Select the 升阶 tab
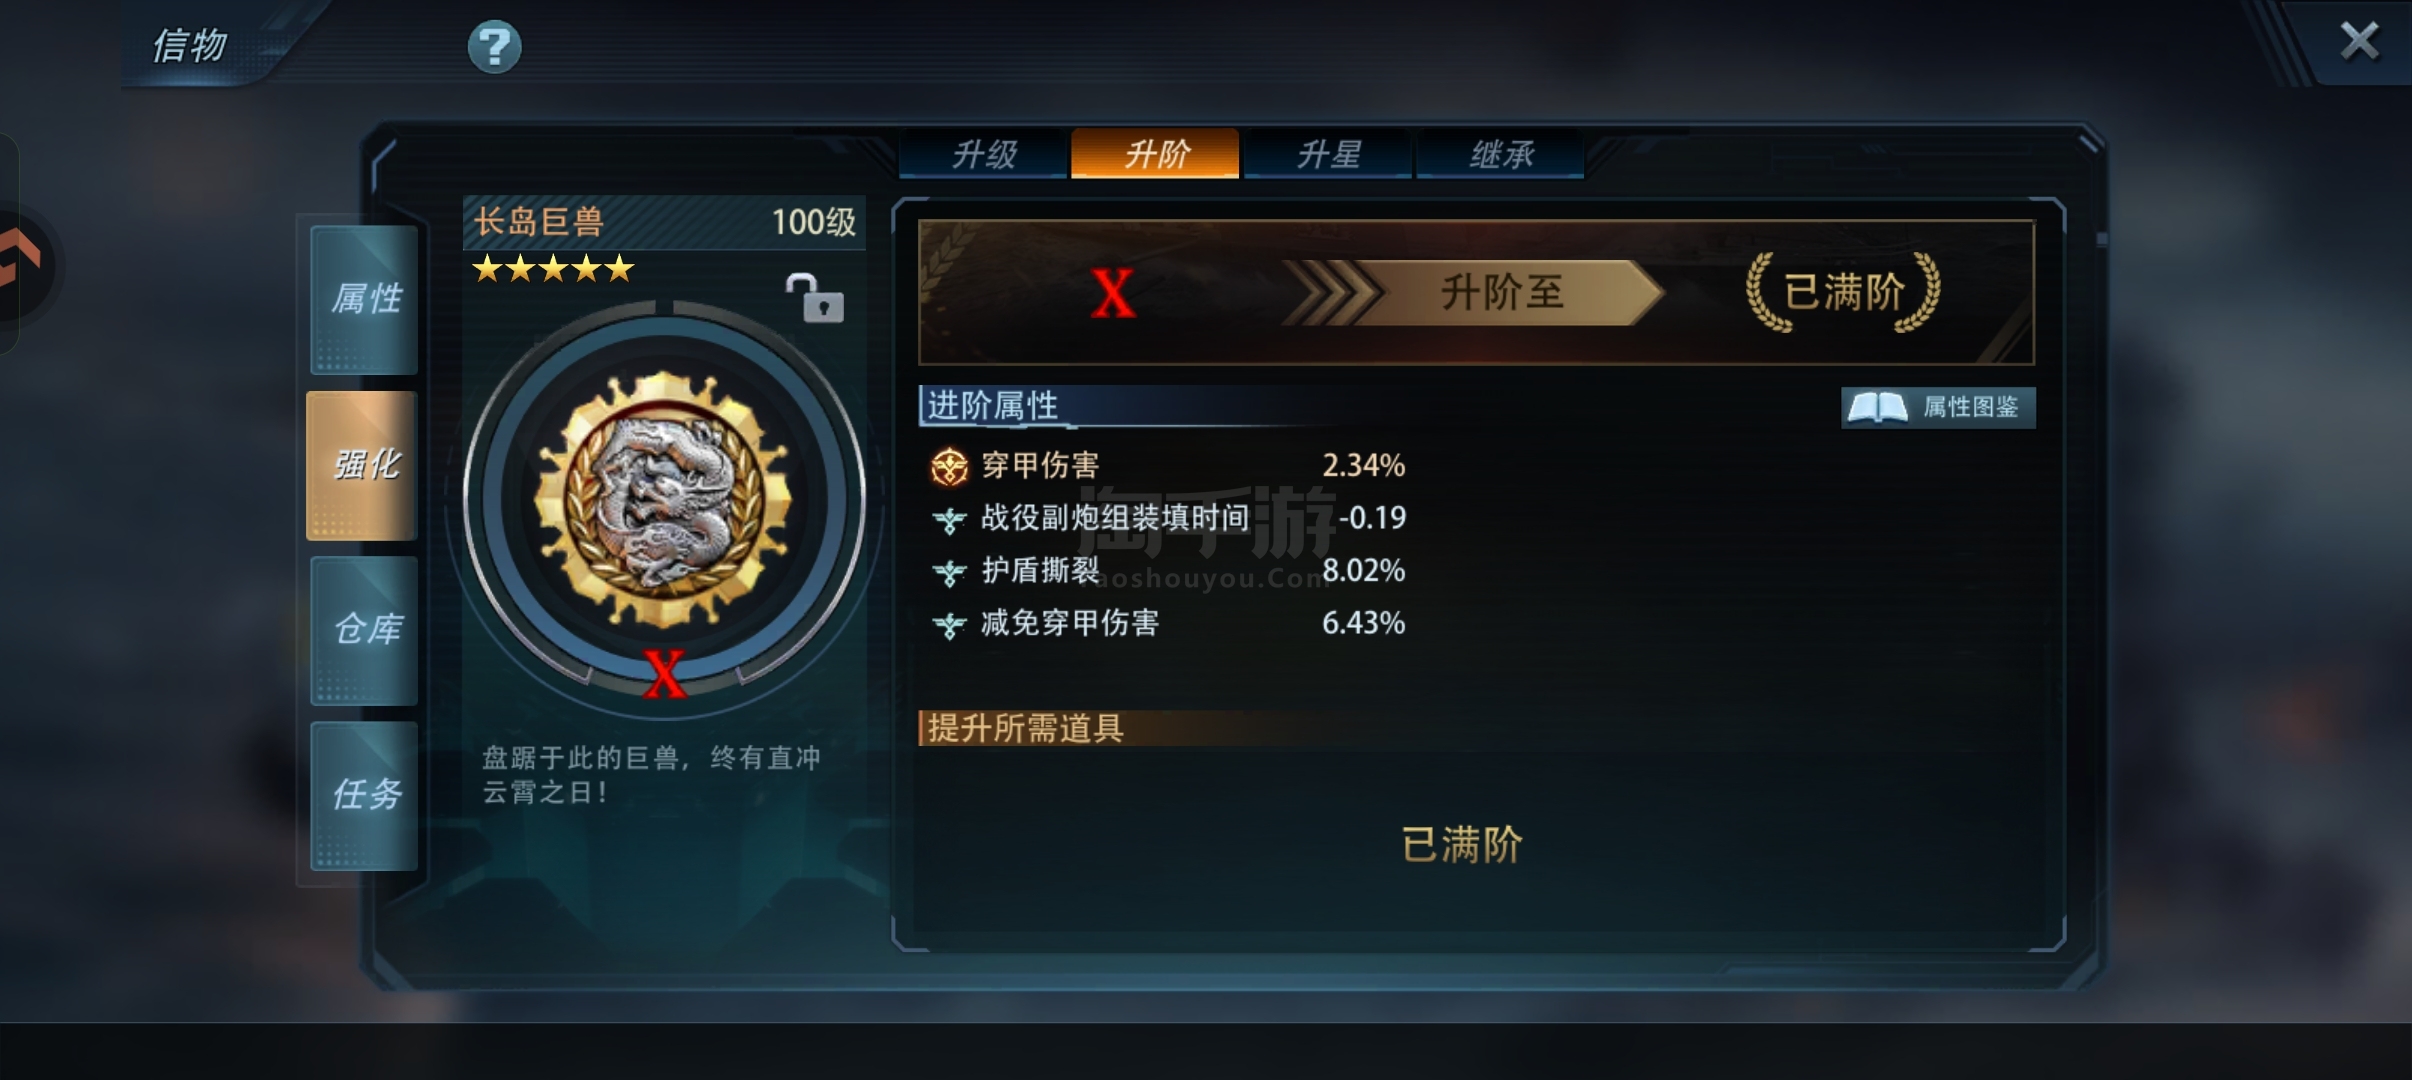 point(1155,154)
